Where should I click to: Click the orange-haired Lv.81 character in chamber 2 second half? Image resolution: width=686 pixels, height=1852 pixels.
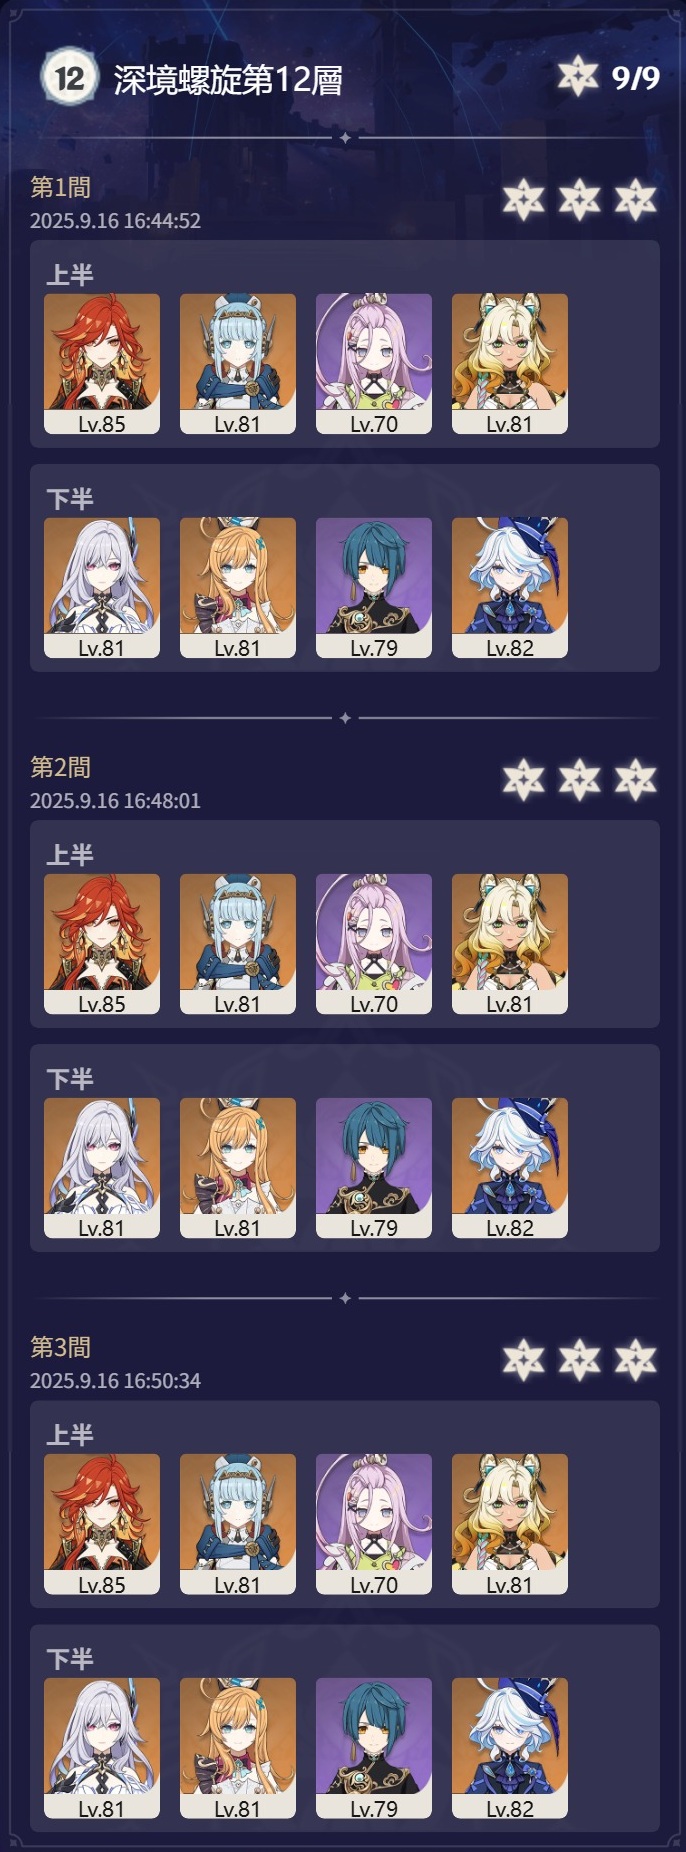pyautogui.click(x=238, y=1168)
